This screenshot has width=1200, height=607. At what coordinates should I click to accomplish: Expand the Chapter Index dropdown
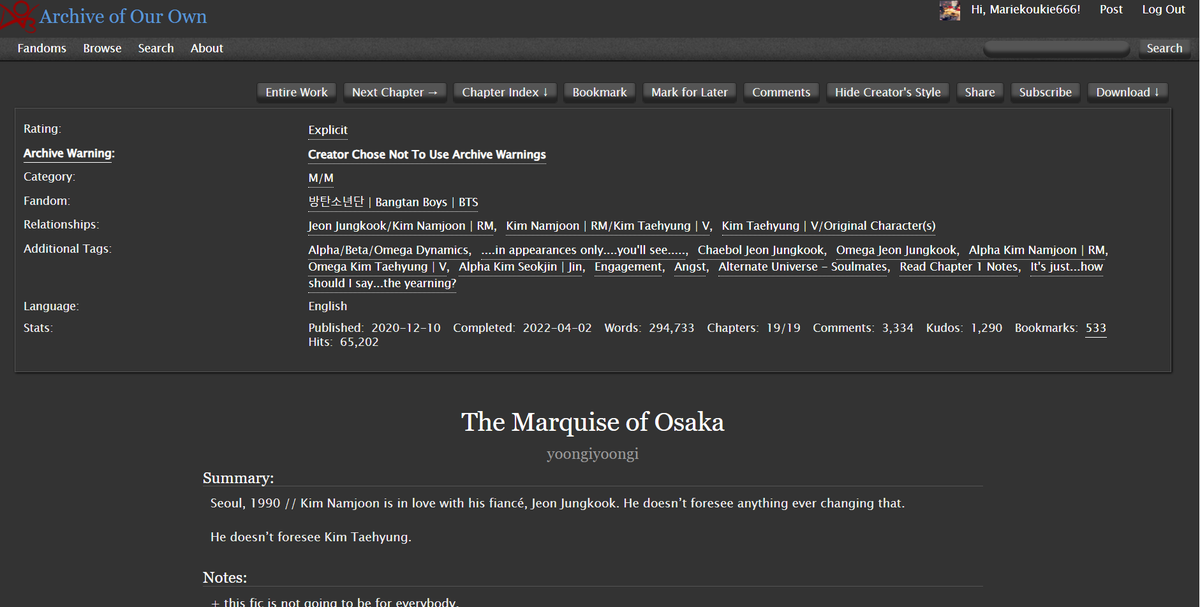(x=505, y=92)
